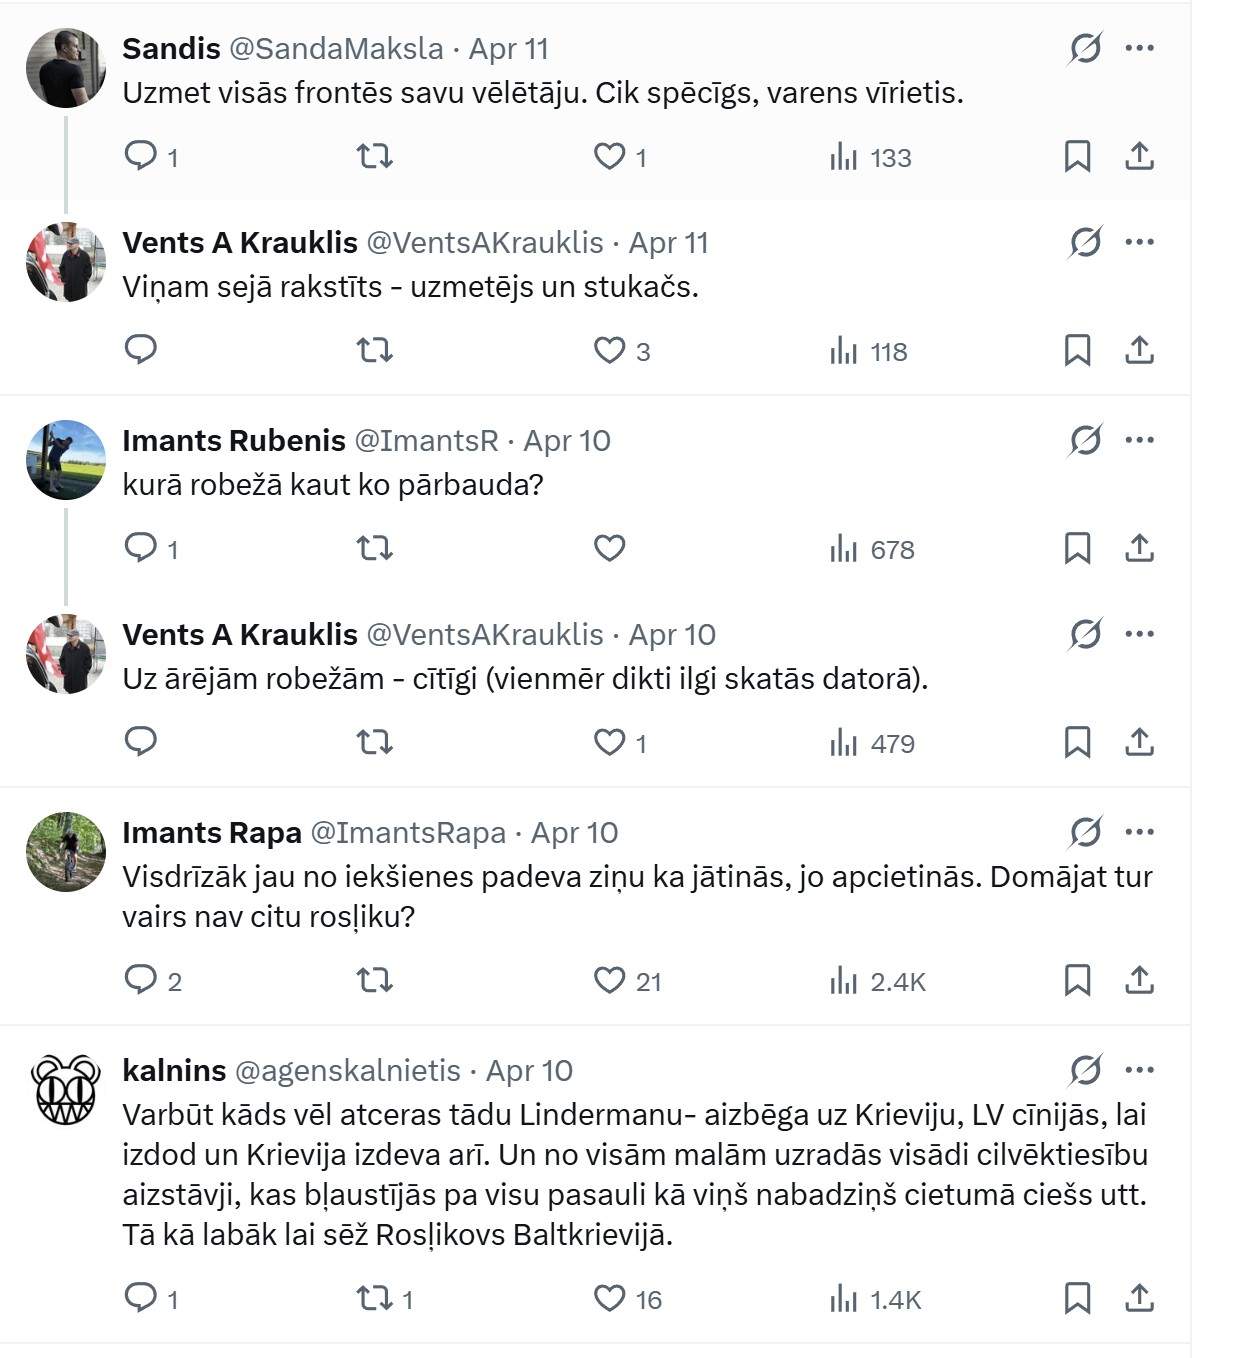Open more menu on kalnins's tweet
Image resolution: width=1234 pixels, height=1358 pixels.
coord(1139,1070)
